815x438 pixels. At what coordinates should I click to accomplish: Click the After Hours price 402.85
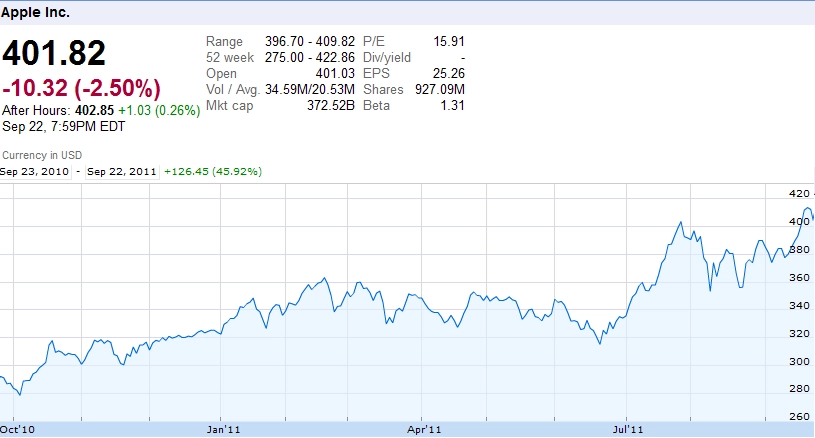pos(94,110)
